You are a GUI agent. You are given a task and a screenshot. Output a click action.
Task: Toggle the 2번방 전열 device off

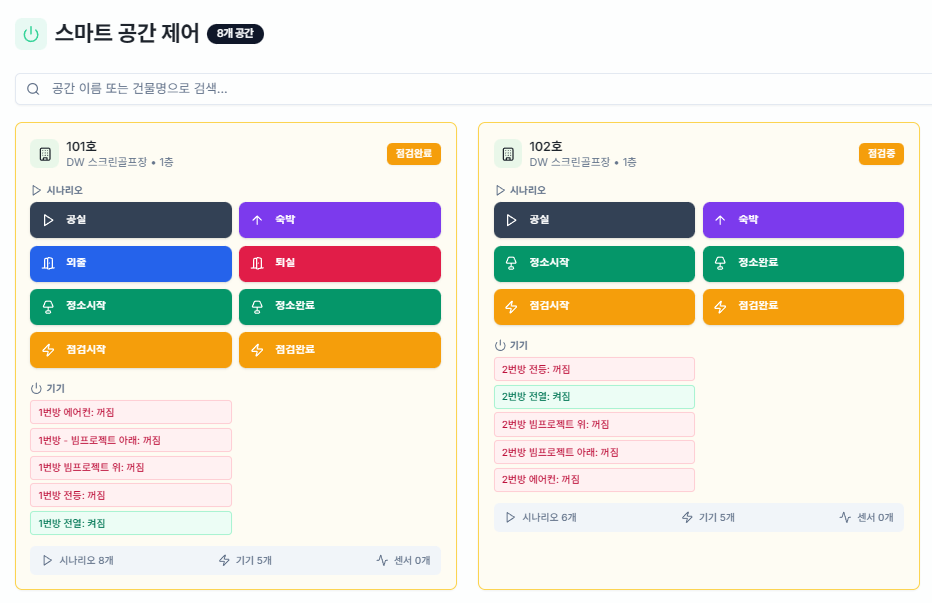594,396
